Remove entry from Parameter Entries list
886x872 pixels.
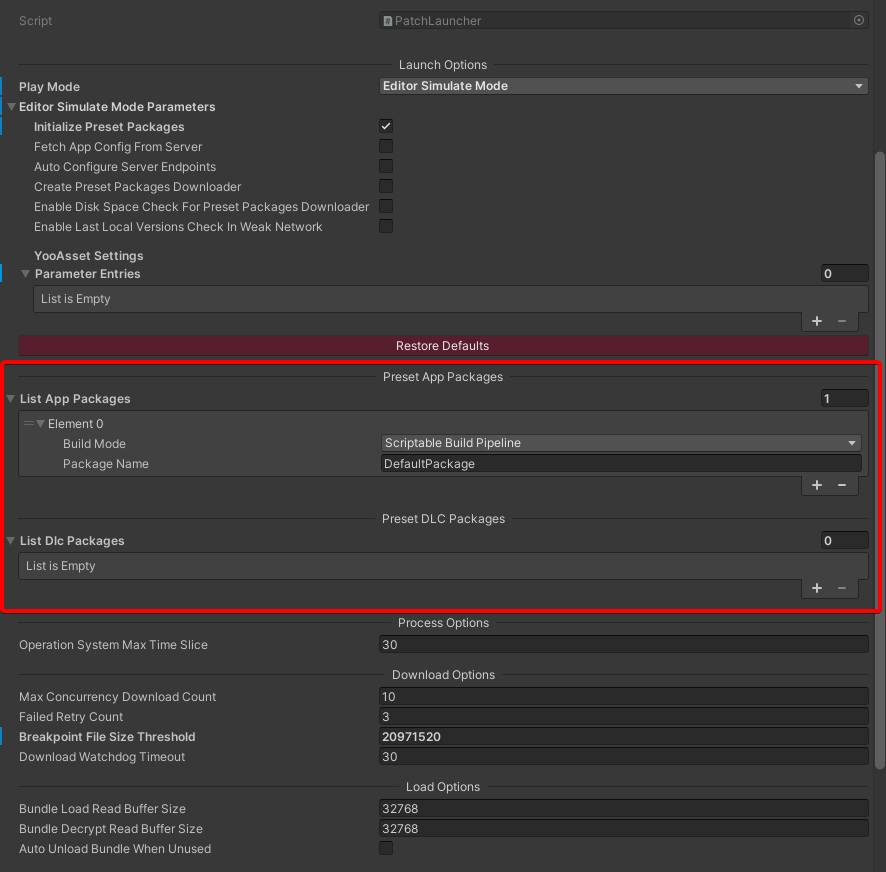tap(841, 321)
